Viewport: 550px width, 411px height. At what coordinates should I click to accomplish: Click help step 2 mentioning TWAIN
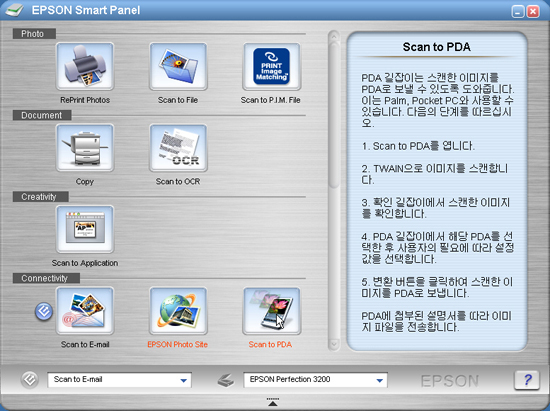[435, 174]
